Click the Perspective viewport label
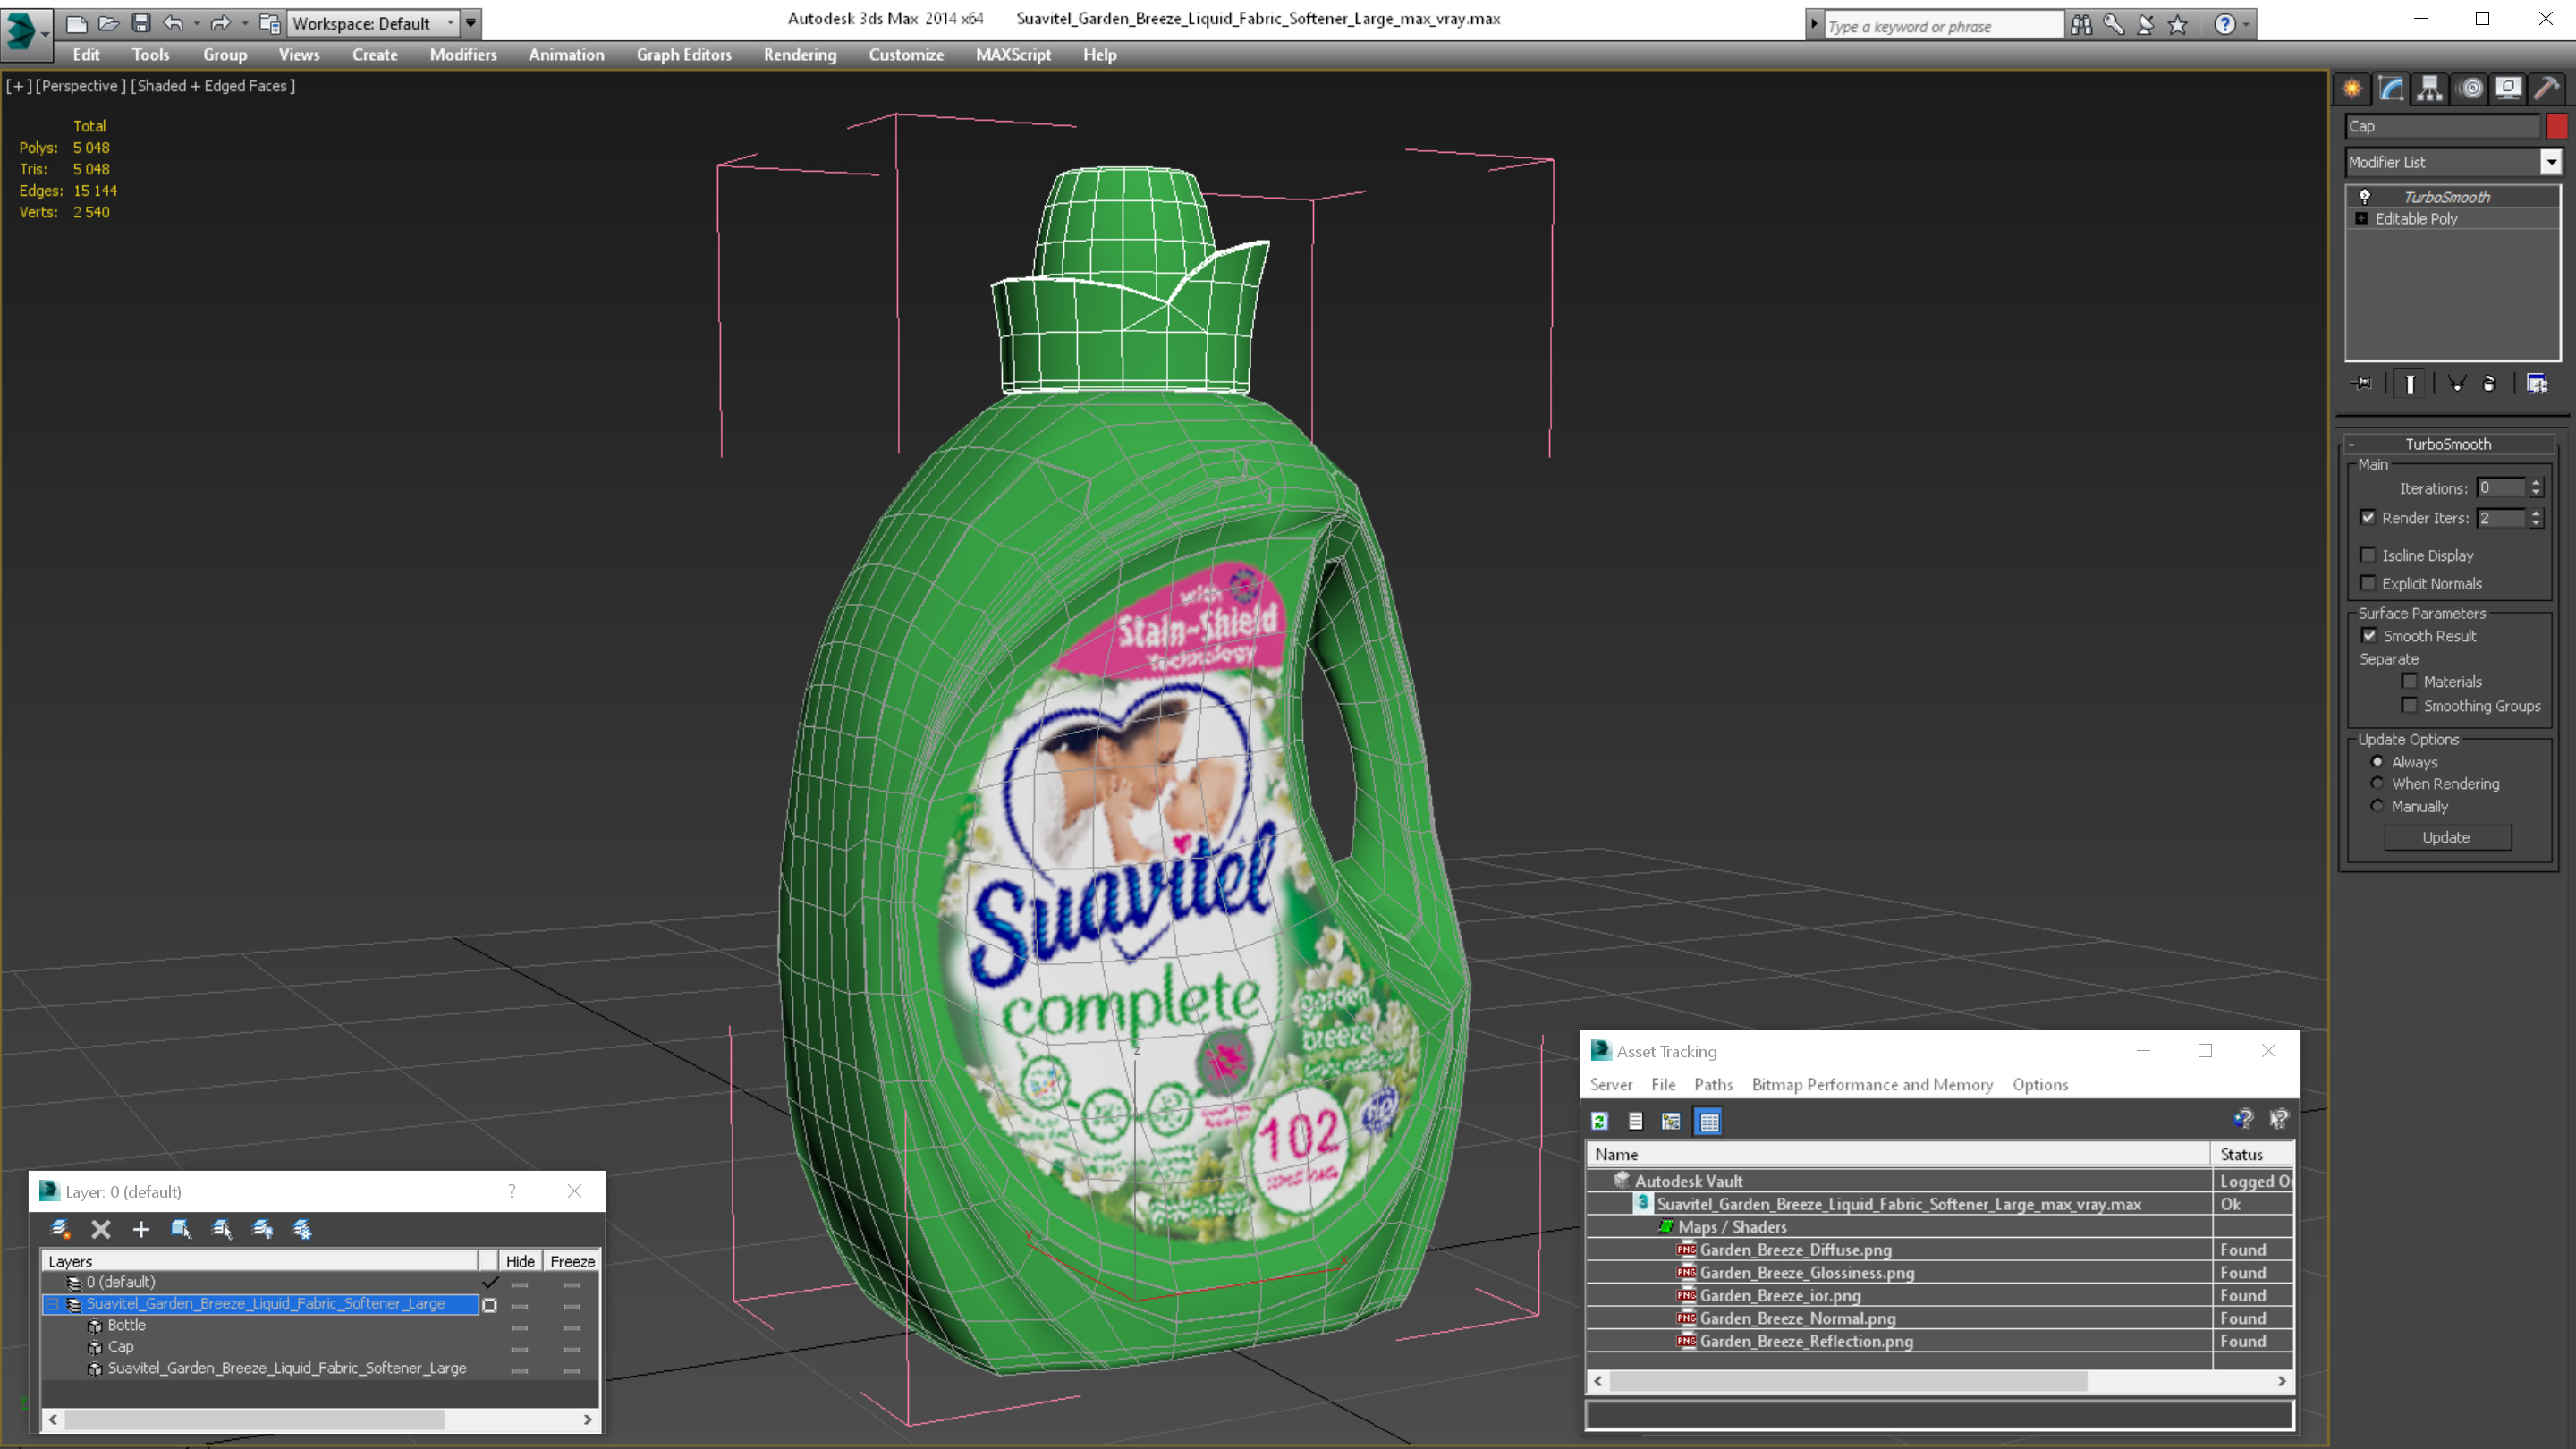Viewport: 2576px width, 1449px height. click(80, 86)
